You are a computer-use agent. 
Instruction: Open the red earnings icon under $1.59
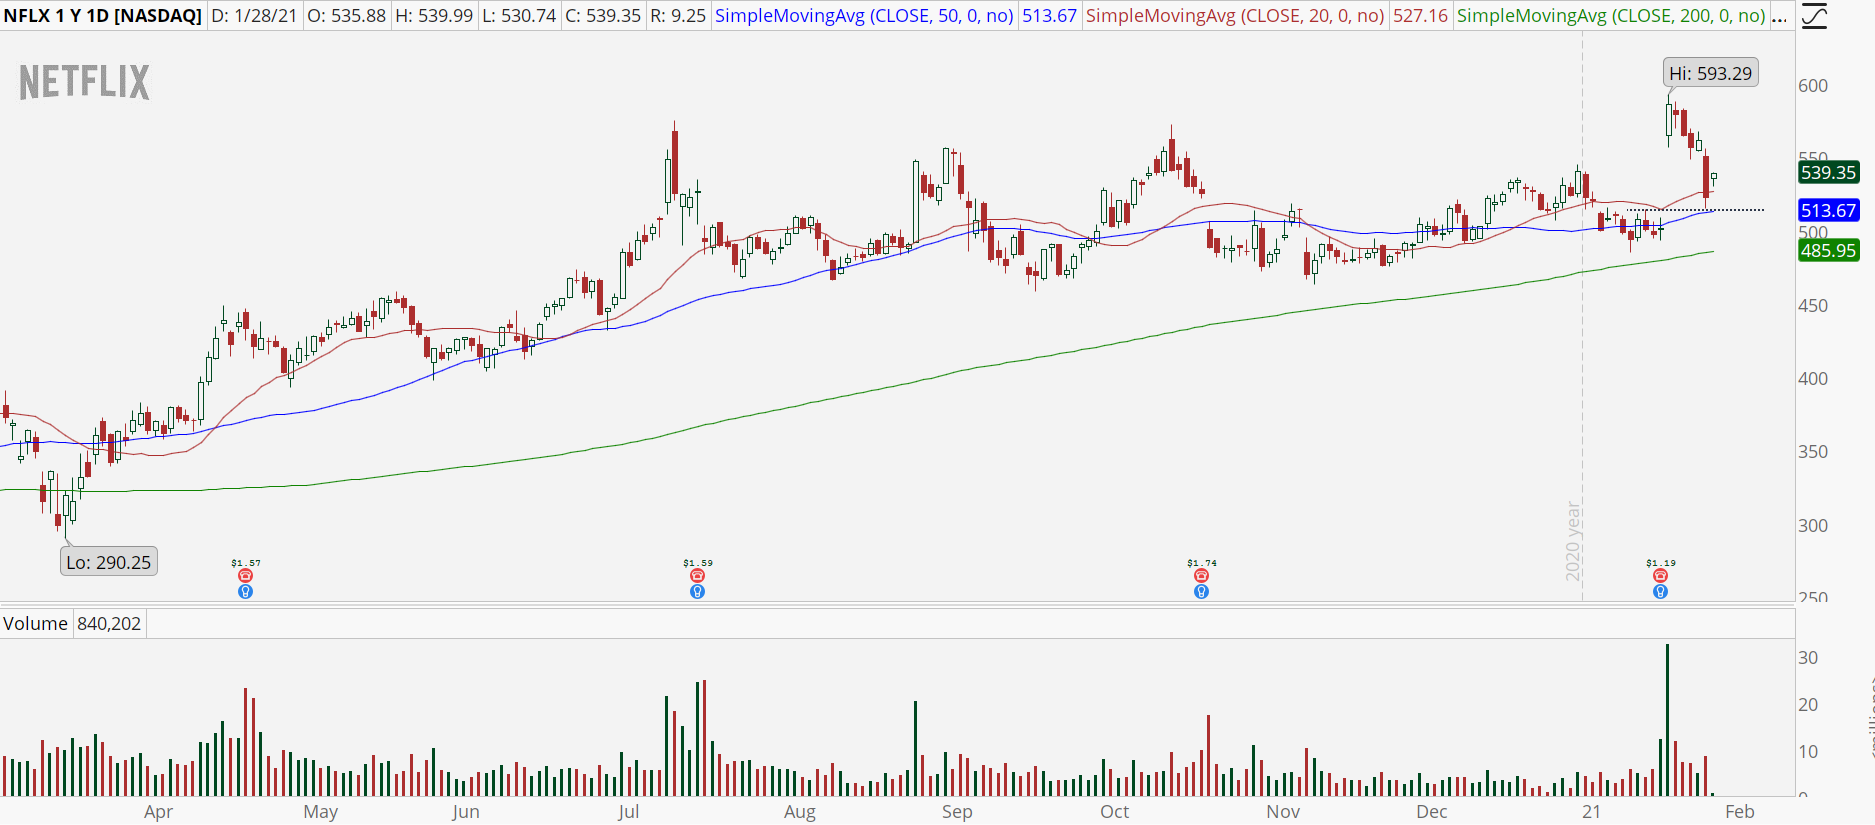[x=698, y=576]
